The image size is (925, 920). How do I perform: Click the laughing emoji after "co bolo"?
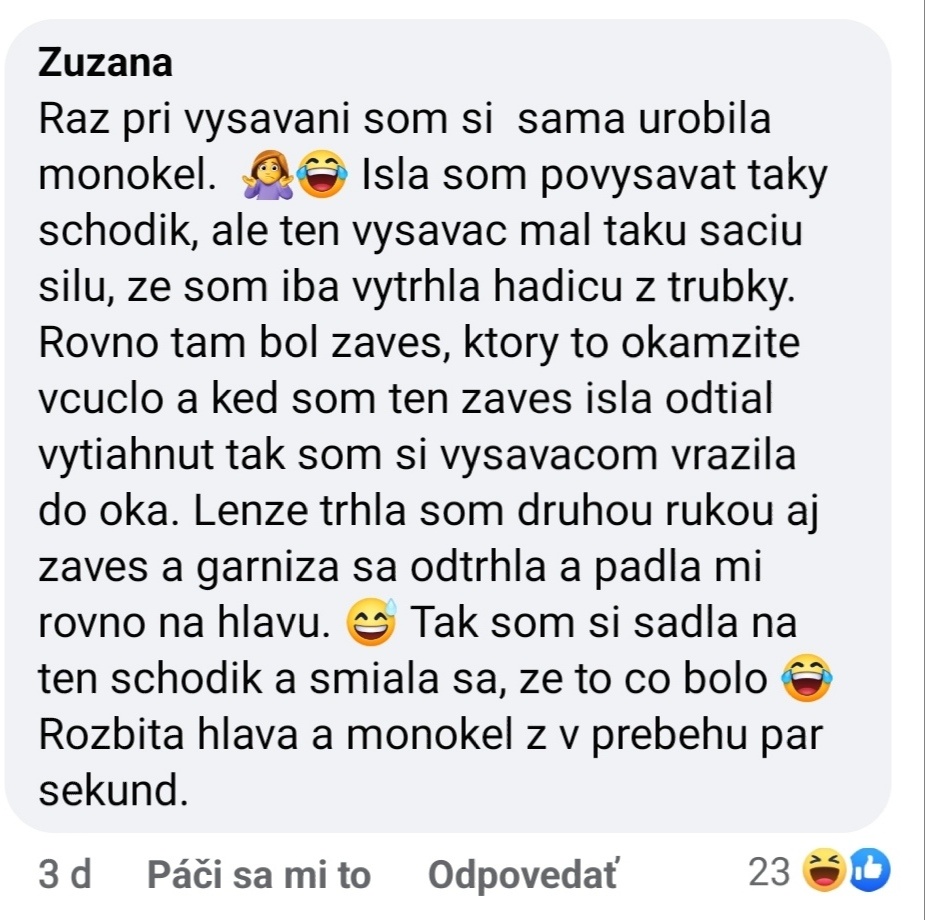[x=806, y=678]
